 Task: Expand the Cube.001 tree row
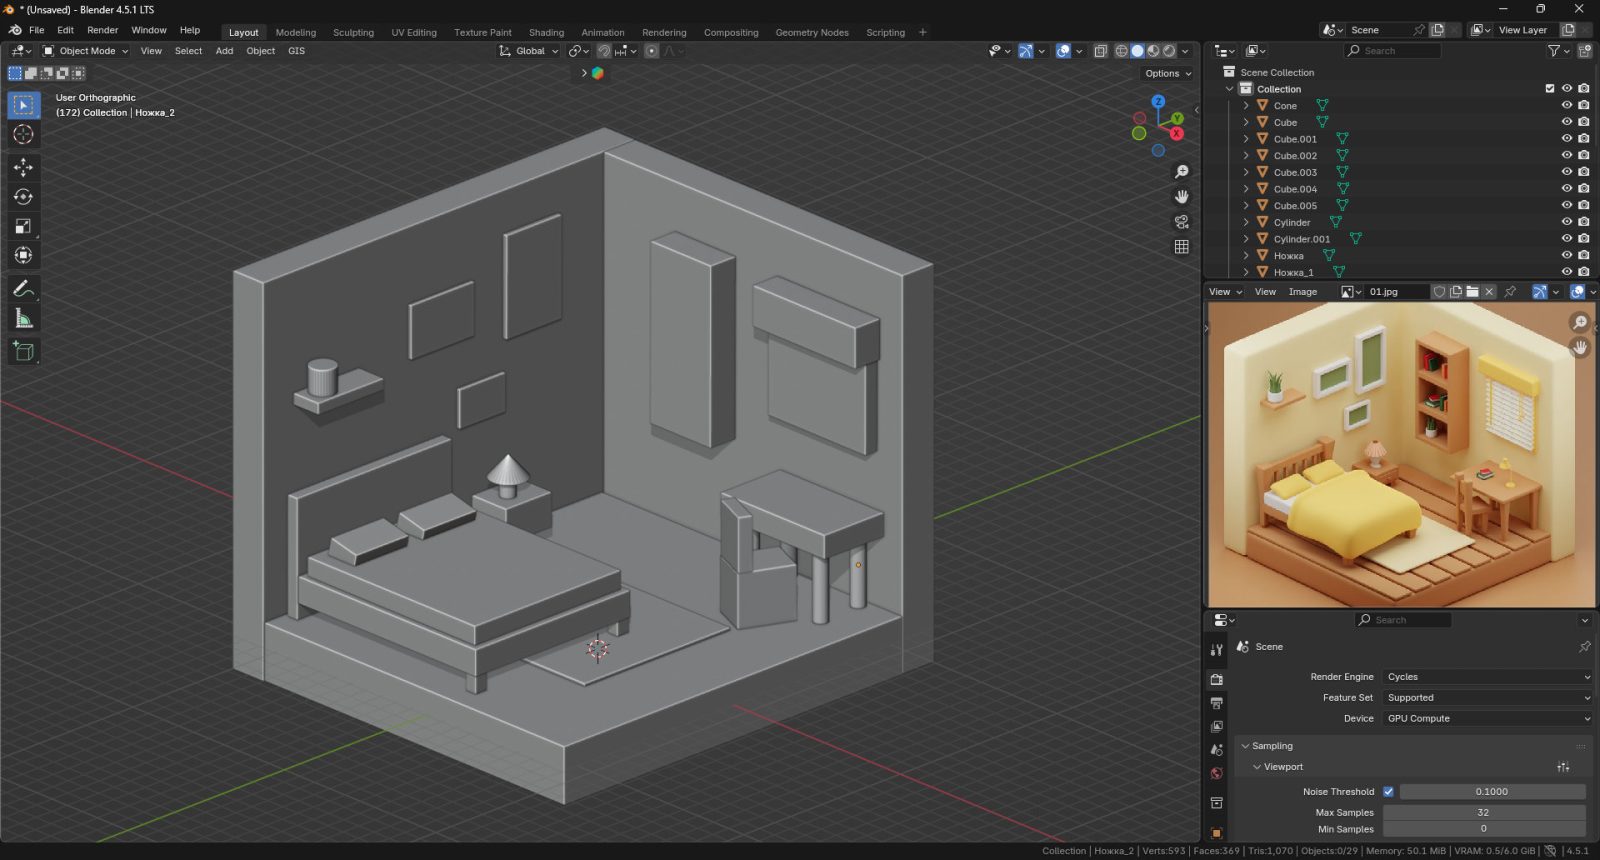tap(1246, 139)
